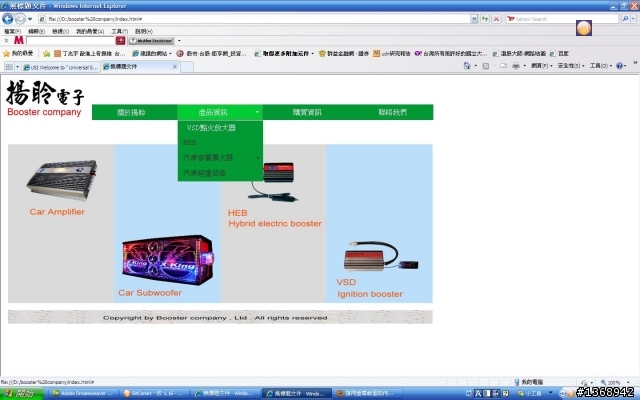Screen dimensions: 640x400
Task: Switch to Adobe Dreamweaver in taskbar
Action: 84,393
